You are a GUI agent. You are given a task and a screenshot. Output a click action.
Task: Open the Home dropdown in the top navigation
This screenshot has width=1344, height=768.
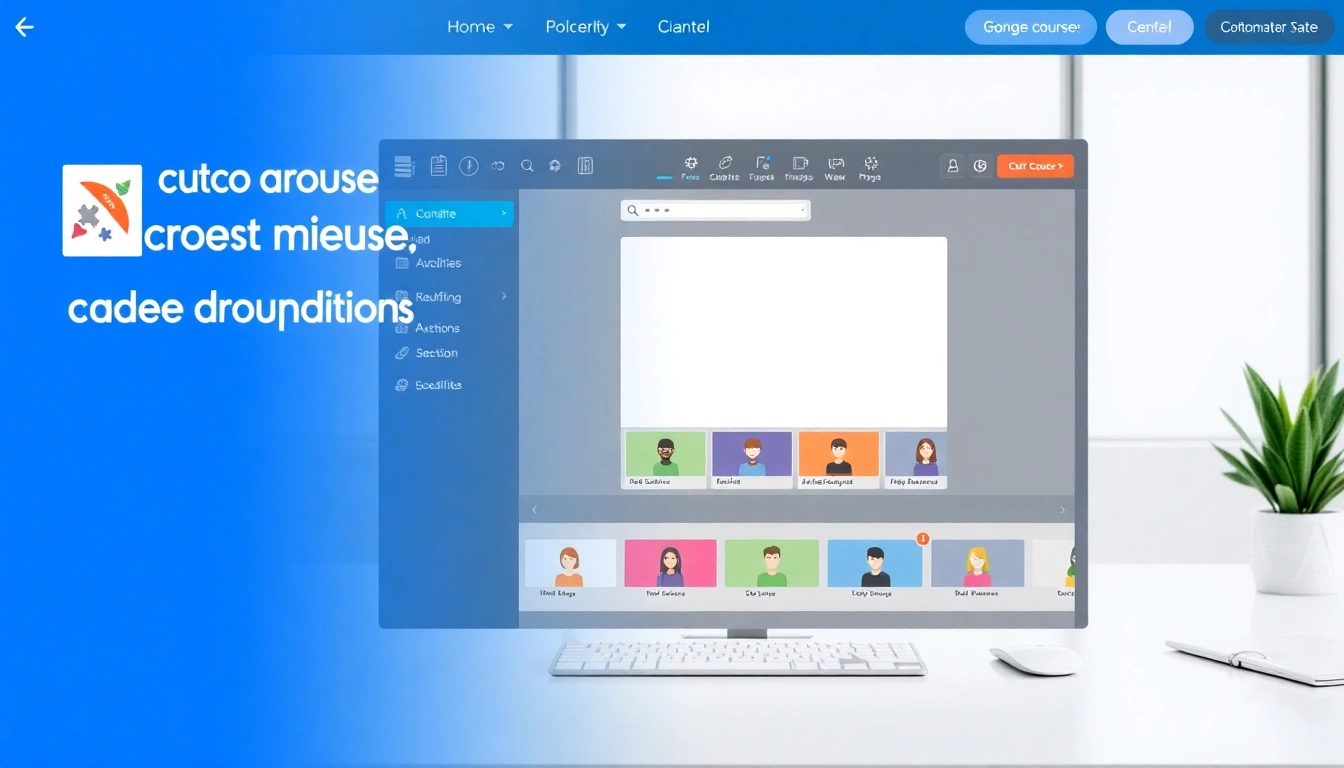tap(479, 27)
